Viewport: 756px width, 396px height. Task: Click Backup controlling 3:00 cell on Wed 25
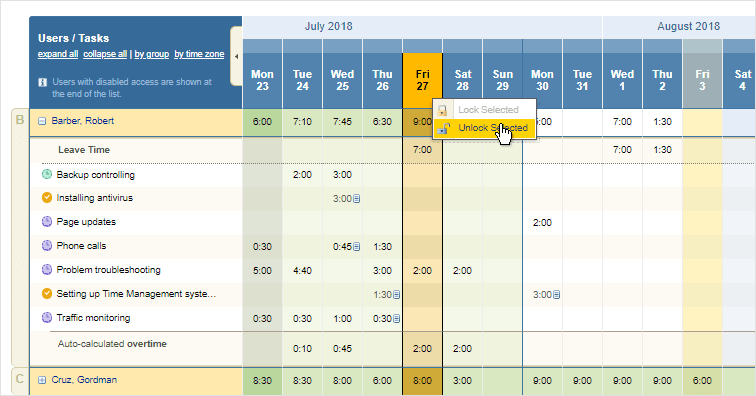342,175
